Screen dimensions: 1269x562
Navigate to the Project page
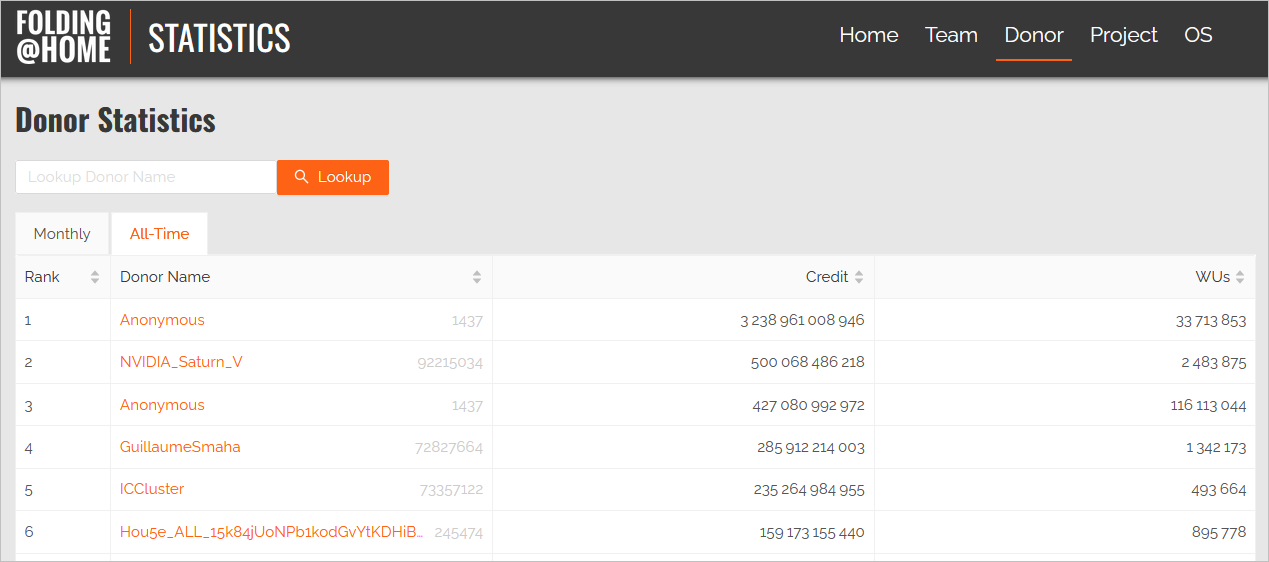(1123, 35)
